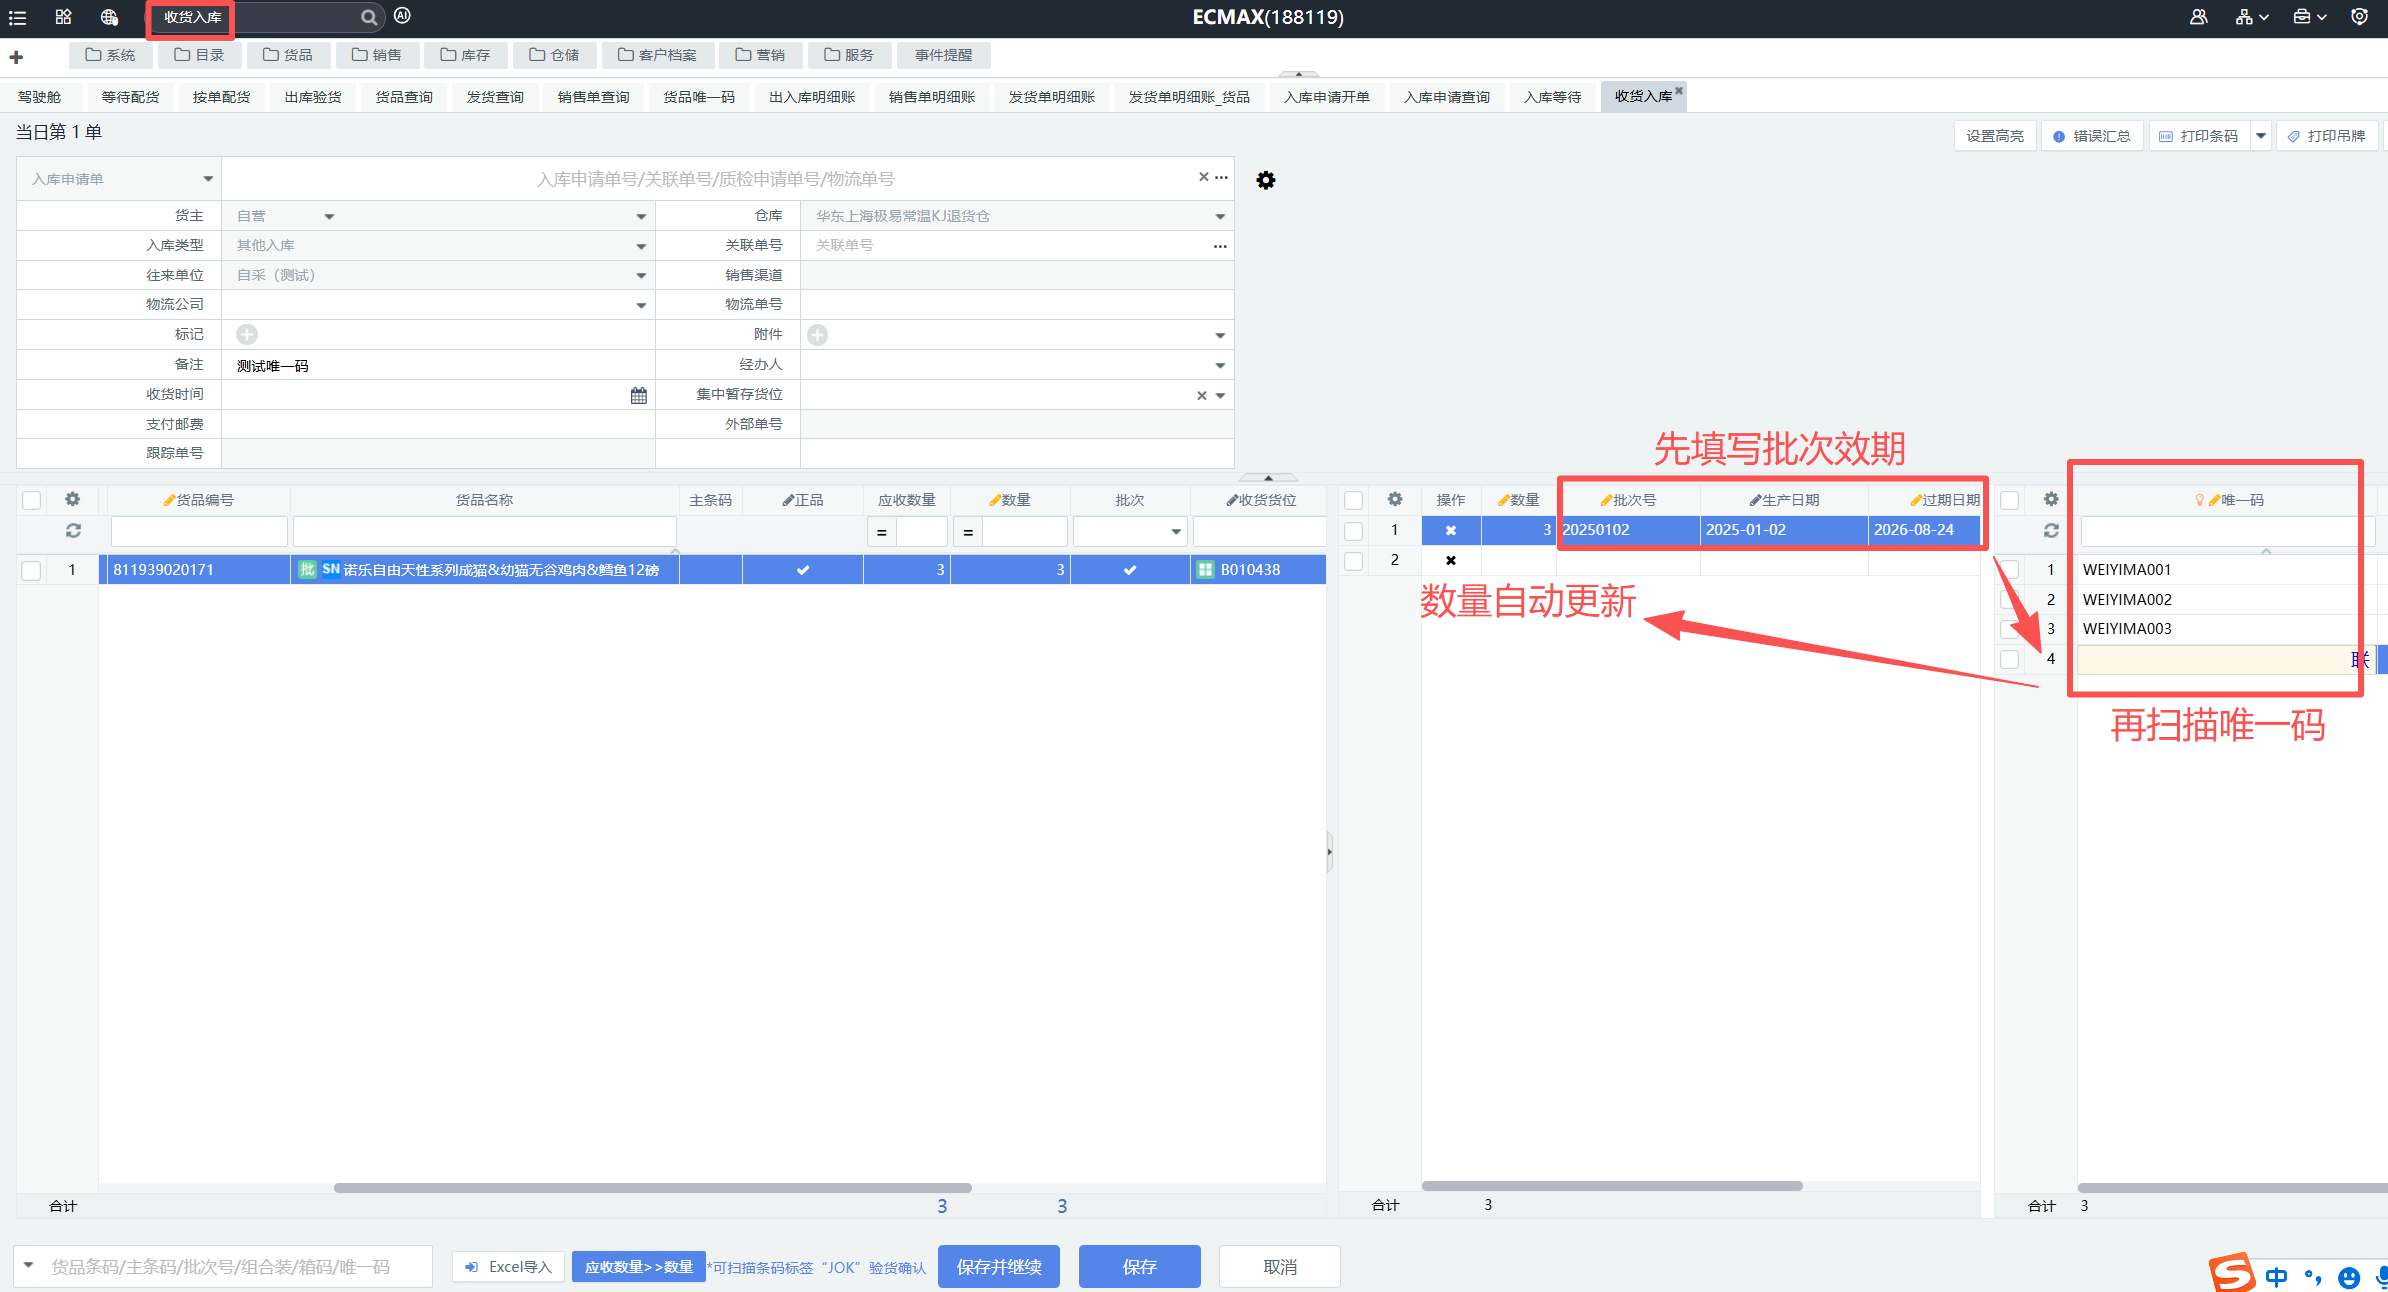Click the search magnifier in top bar
The height and width of the screenshot is (1292, 2388).
tap(369, 17)
